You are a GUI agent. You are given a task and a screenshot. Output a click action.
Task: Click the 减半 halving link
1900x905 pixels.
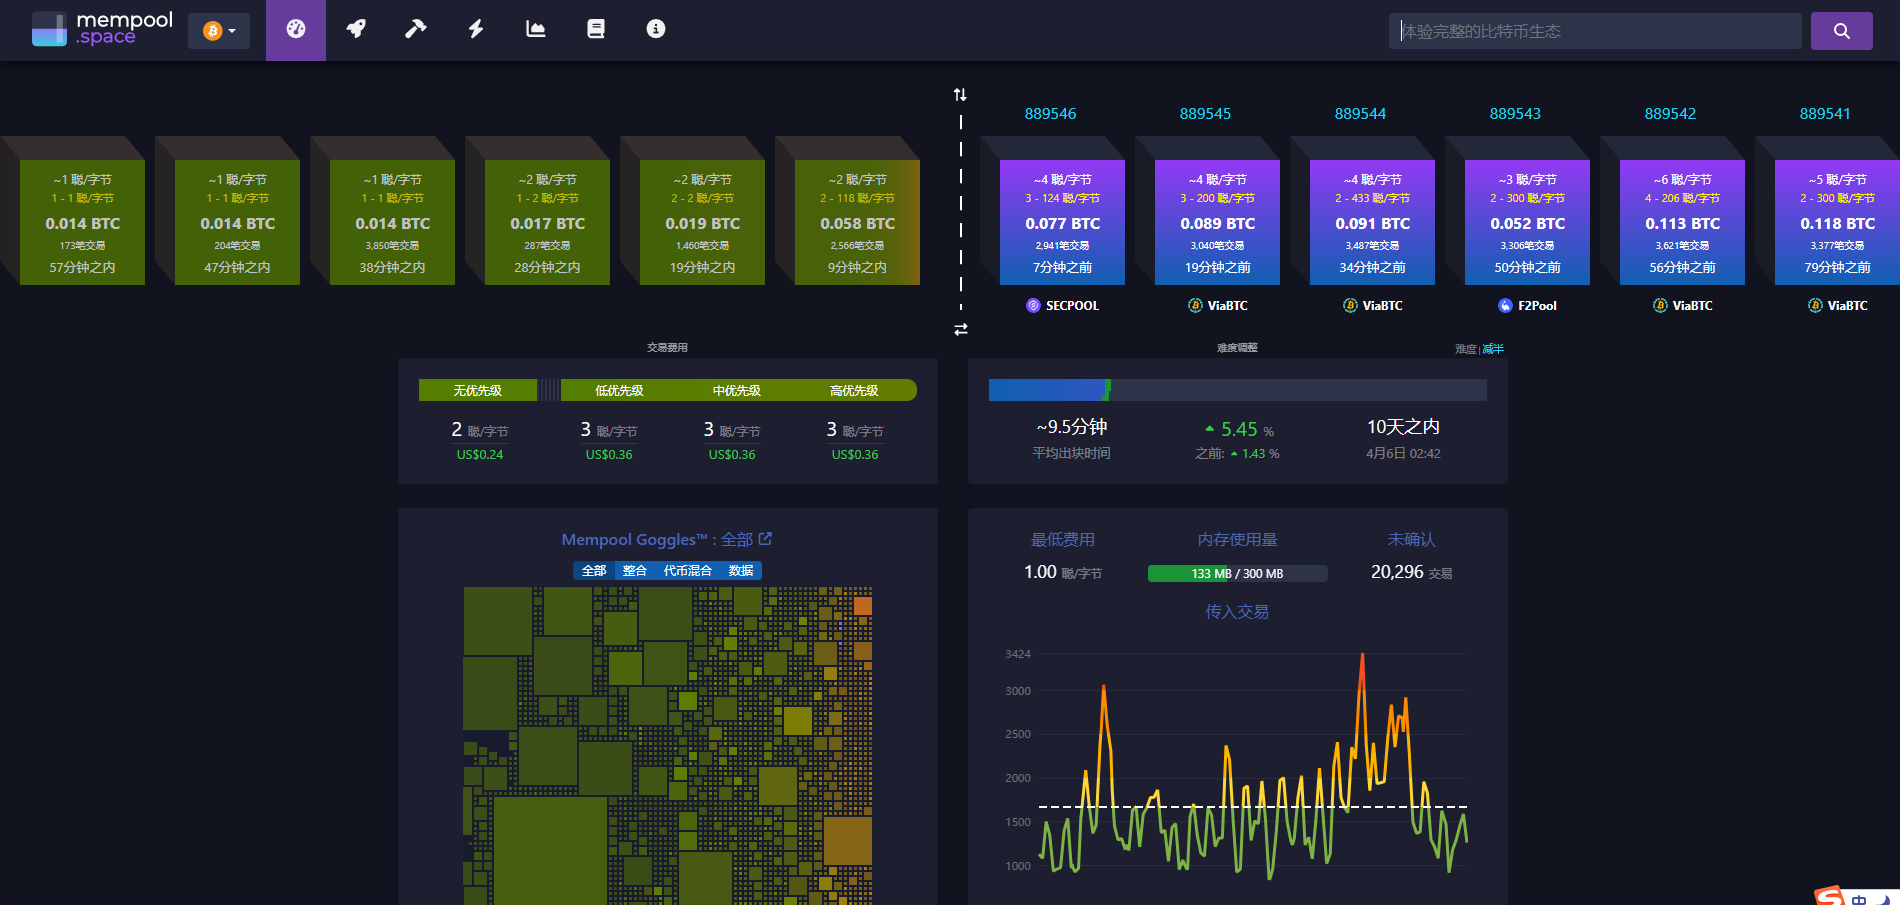tap(1492, 348)
